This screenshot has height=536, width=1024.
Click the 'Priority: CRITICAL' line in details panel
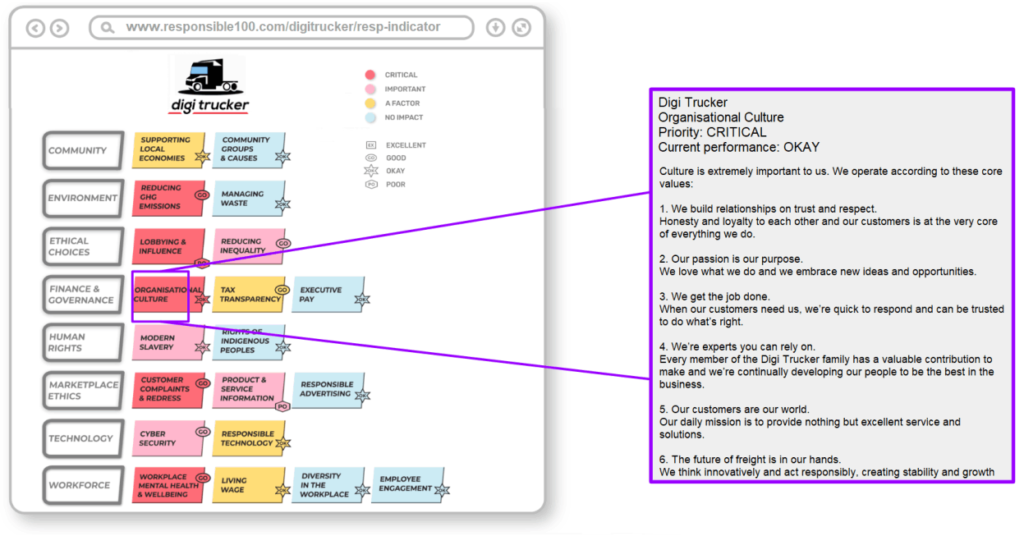click(712, 133)
